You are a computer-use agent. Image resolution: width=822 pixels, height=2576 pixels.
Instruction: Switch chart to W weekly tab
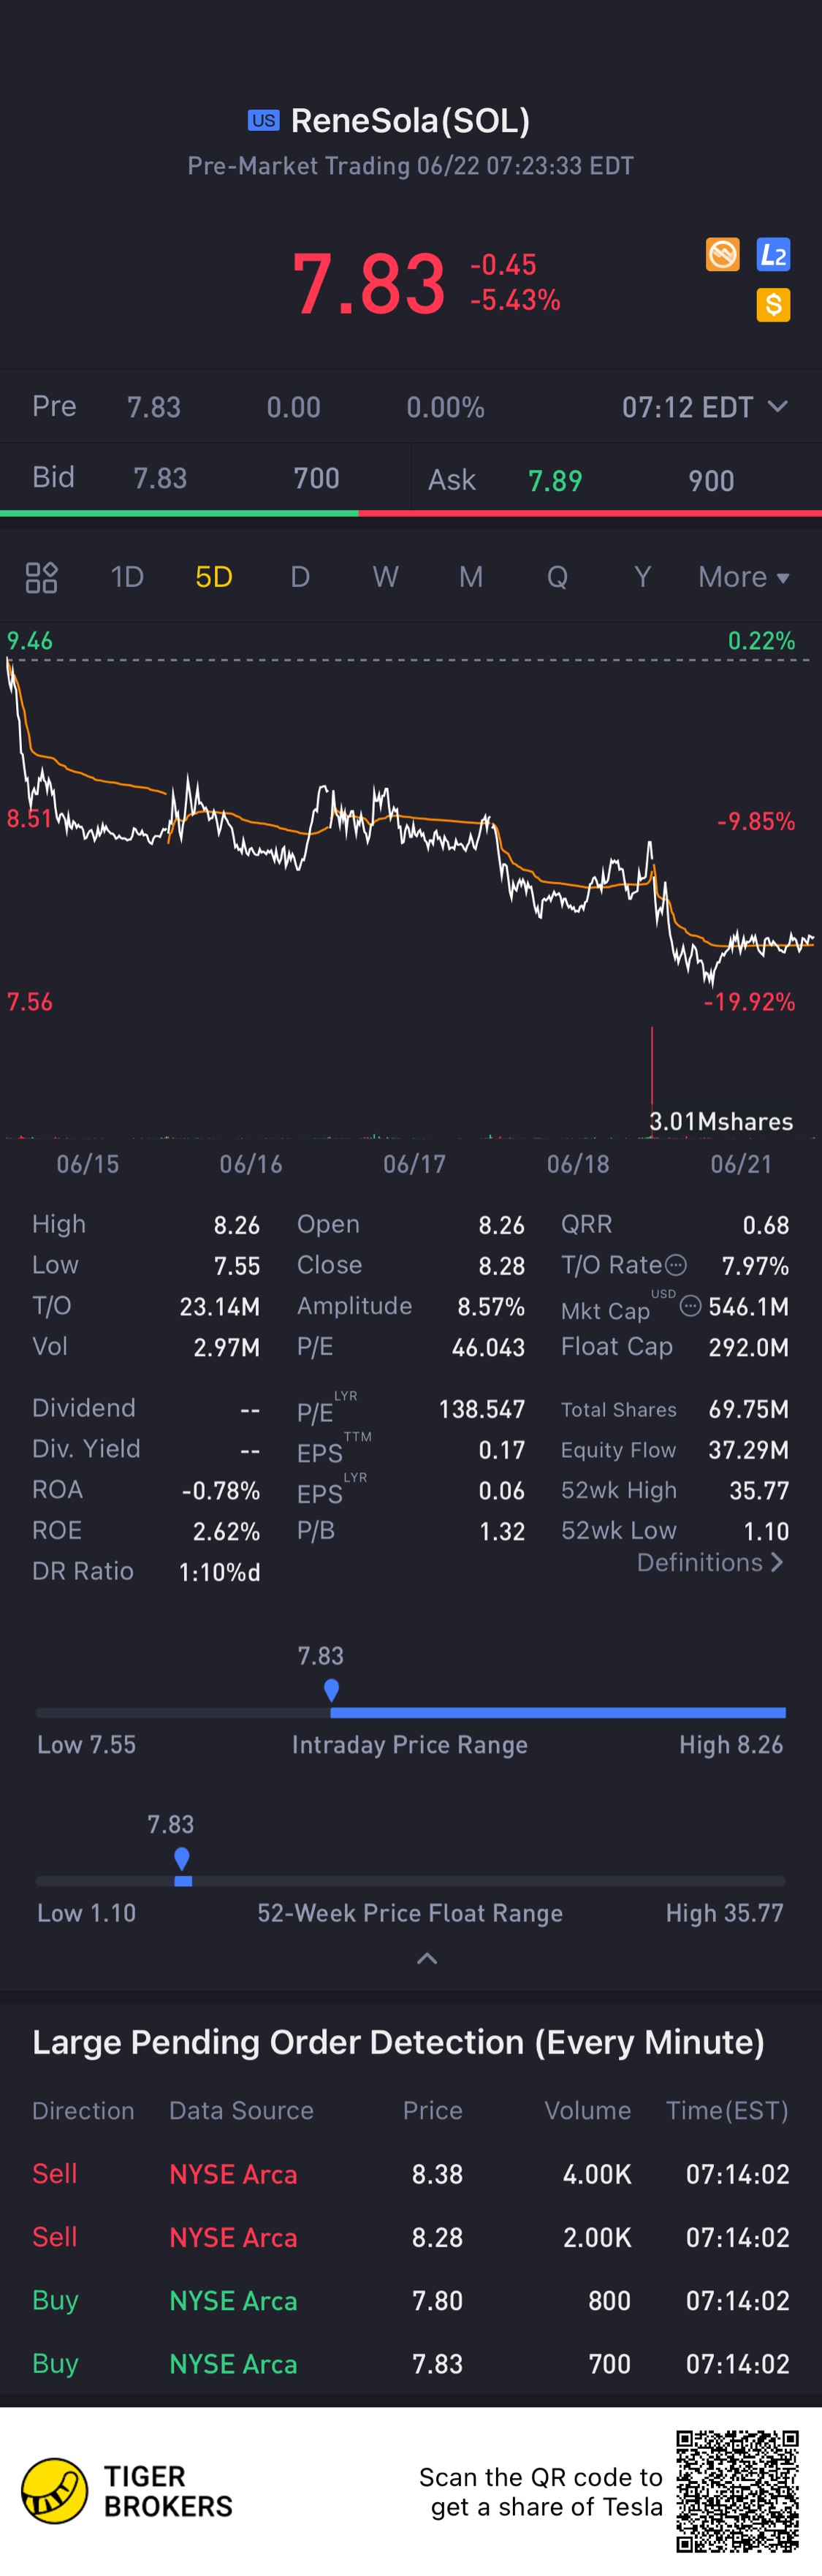coord(385,577)
